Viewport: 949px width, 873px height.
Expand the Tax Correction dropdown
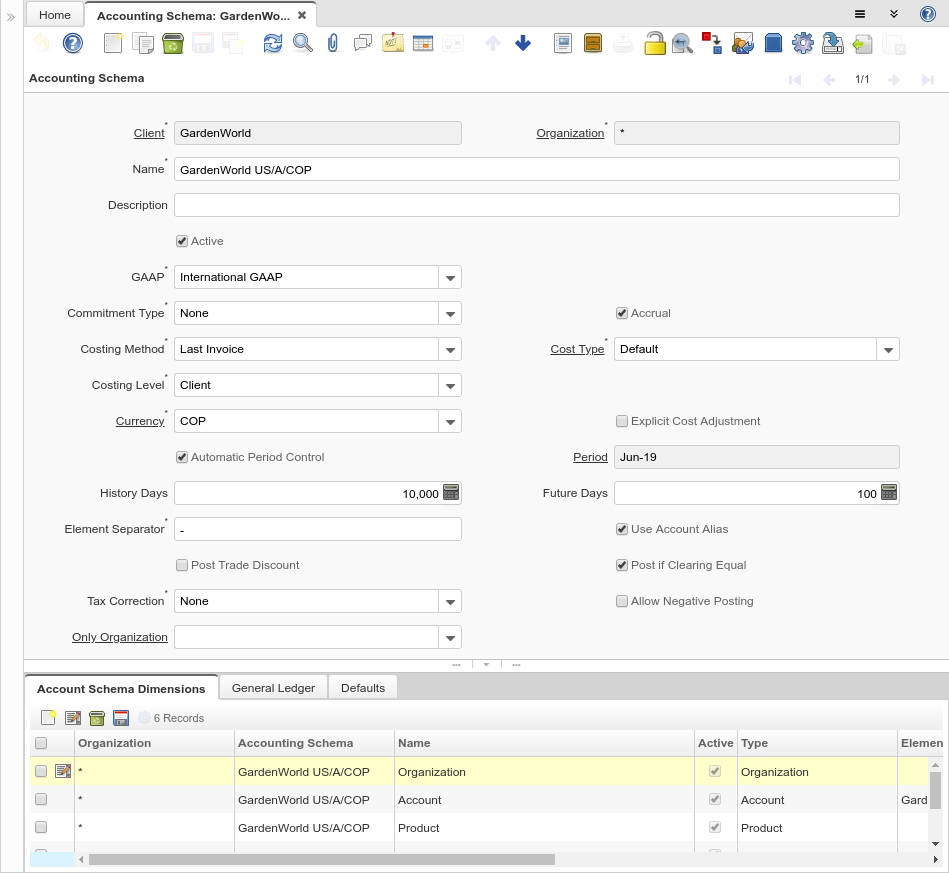(450, 601)
